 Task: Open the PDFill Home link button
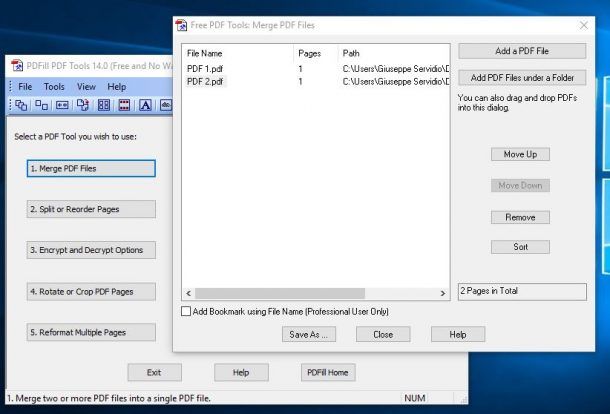tap(328, 372)
